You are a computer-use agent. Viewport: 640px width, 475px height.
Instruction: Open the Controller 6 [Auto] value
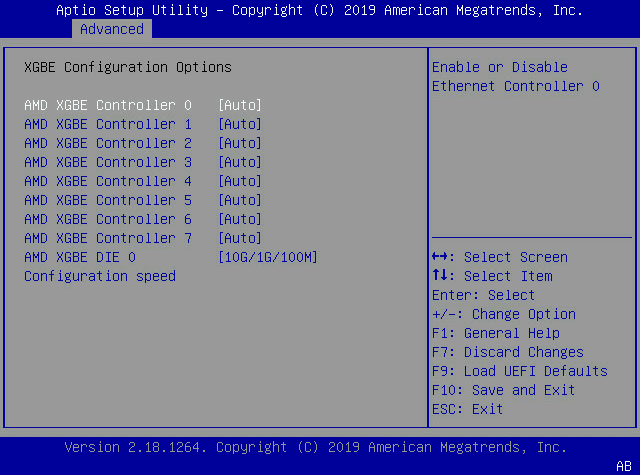(x=240, y=219)
